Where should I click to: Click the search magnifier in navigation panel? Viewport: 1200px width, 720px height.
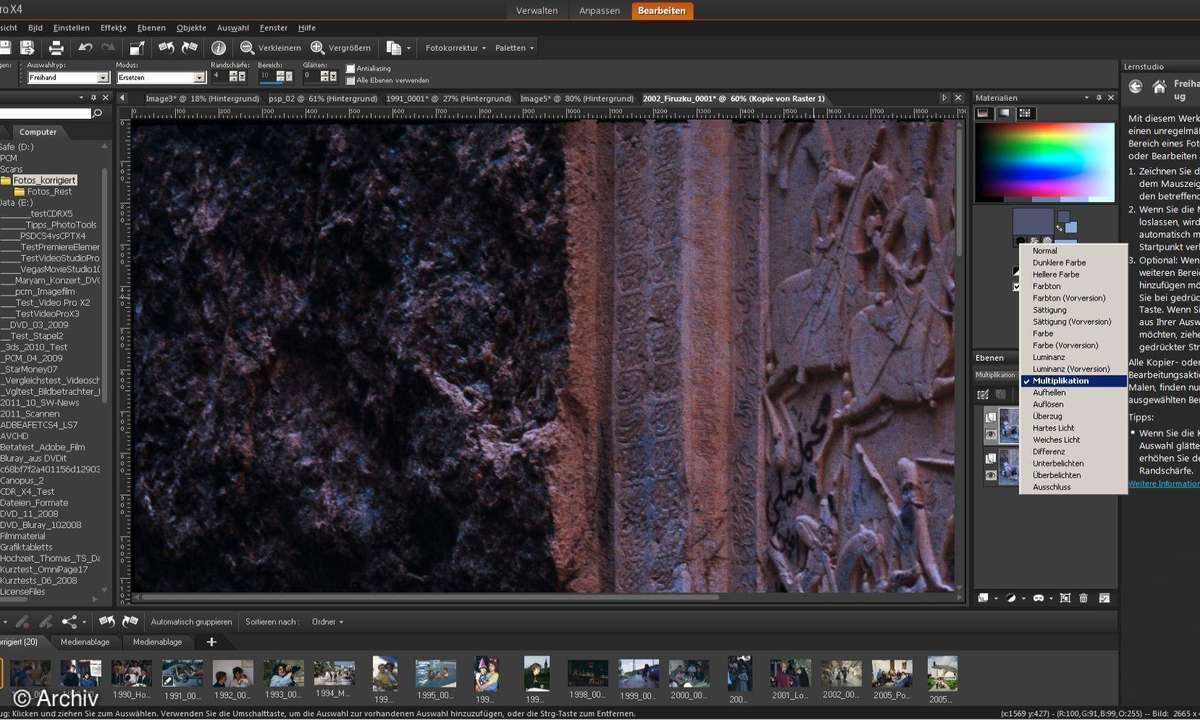click(97, 114)
